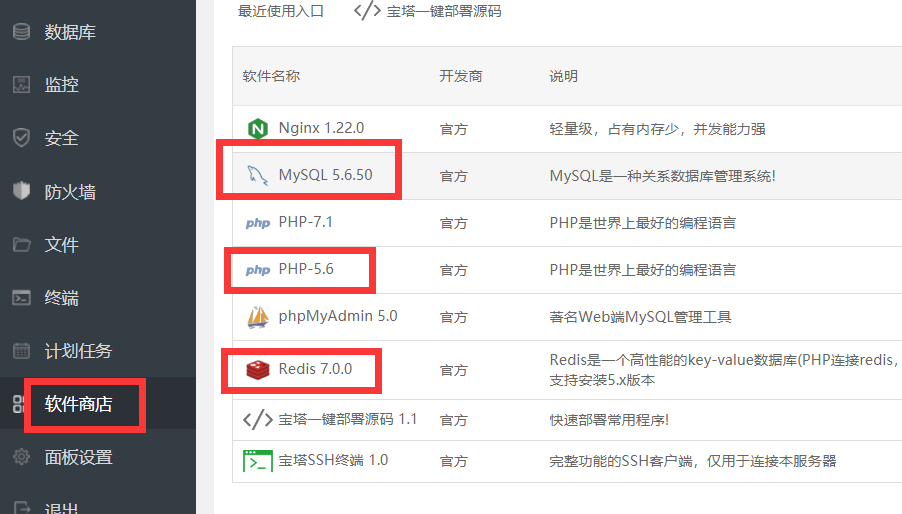Click description 著名Web端MySQL管理工具
The width and height of the screenshot is (902, 514).
640,317
